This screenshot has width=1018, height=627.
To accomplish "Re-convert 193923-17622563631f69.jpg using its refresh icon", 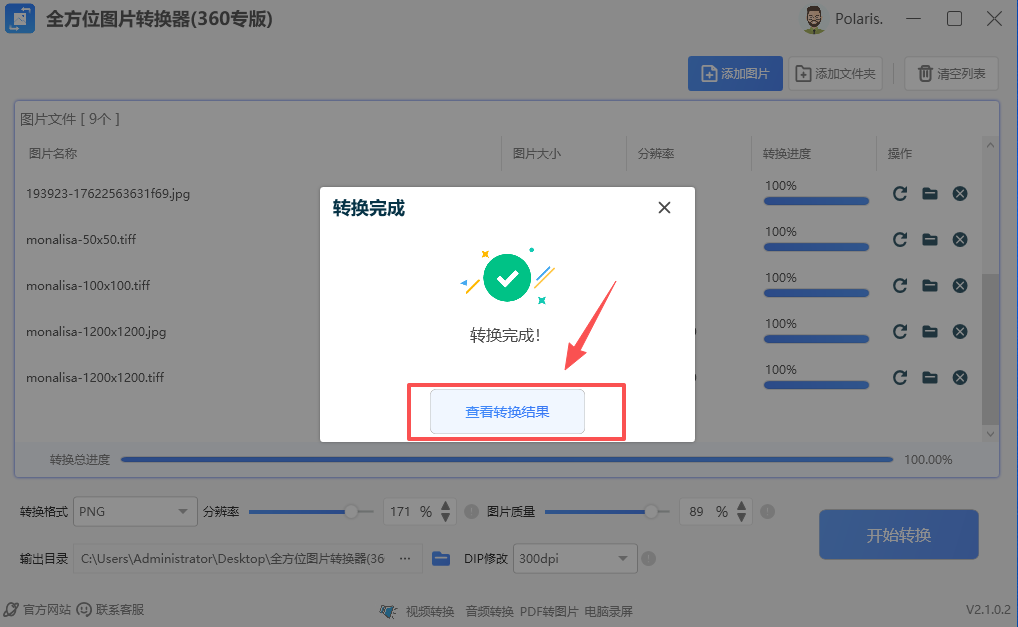I will tap(899, 194).
